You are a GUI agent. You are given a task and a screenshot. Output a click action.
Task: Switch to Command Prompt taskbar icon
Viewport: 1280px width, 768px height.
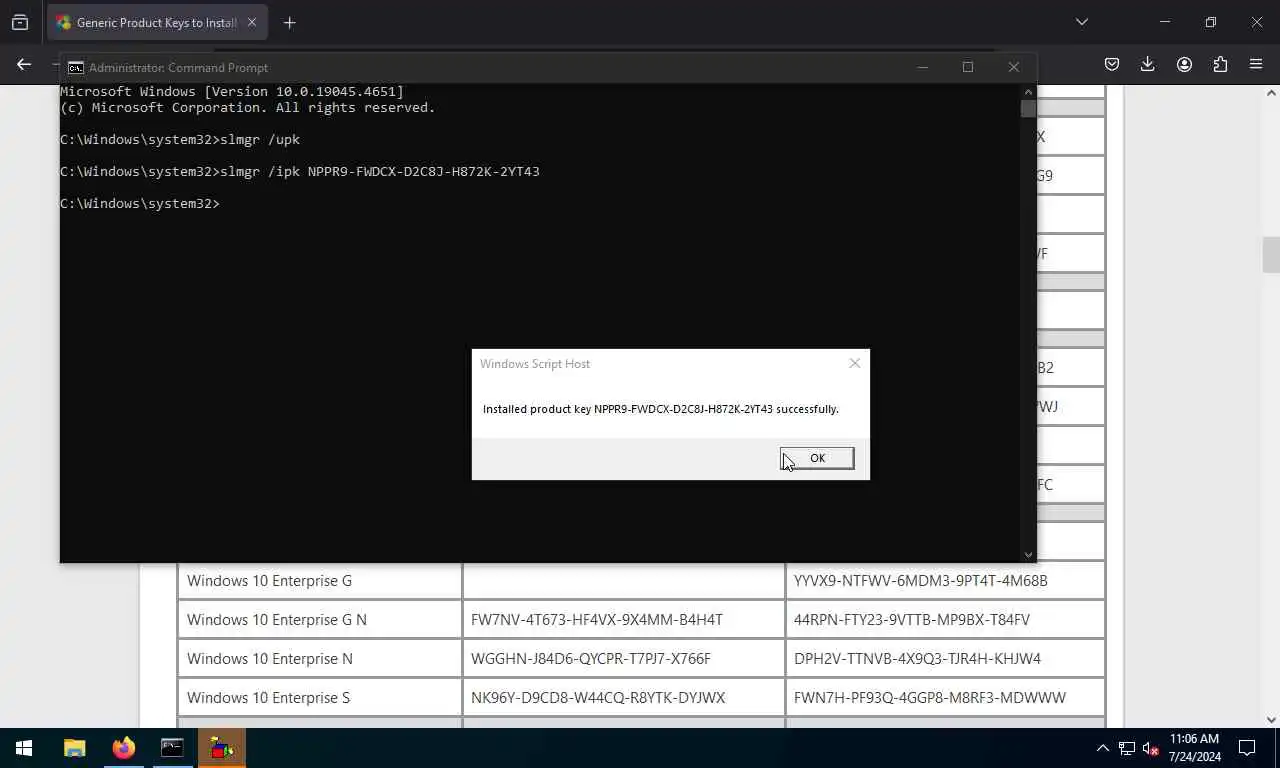tap(172, 747)
